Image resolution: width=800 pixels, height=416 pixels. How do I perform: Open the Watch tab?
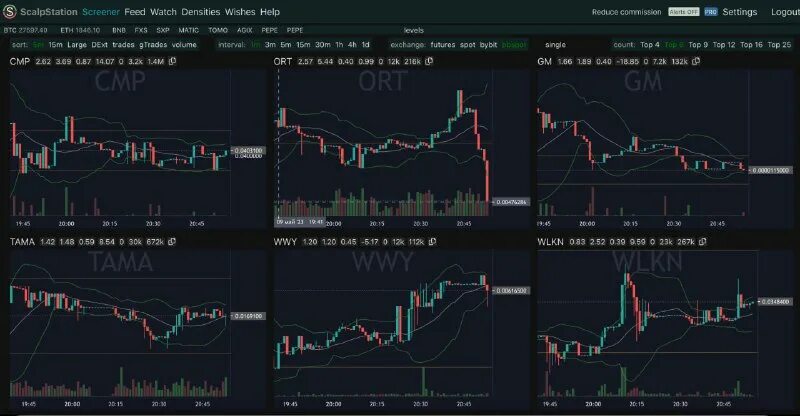[163, 12]
